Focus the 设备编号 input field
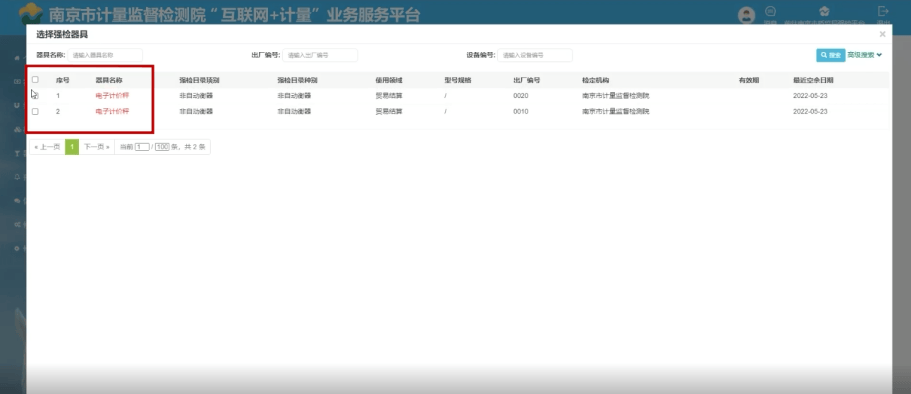This screenshot has height=394, width=911. tap(535, 55)
